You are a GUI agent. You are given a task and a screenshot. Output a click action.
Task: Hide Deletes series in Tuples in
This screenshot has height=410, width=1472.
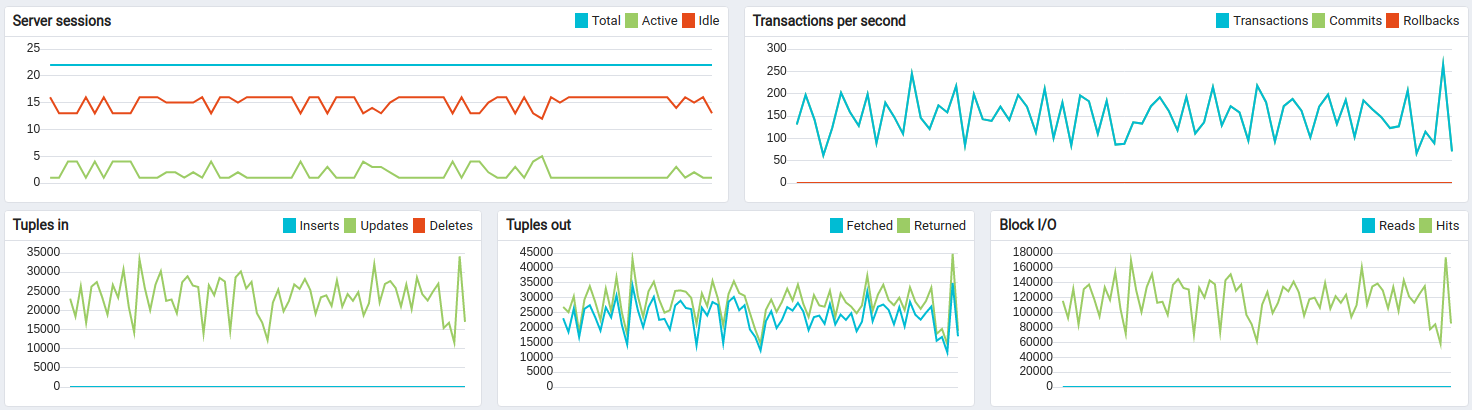(x=450, y=226)
